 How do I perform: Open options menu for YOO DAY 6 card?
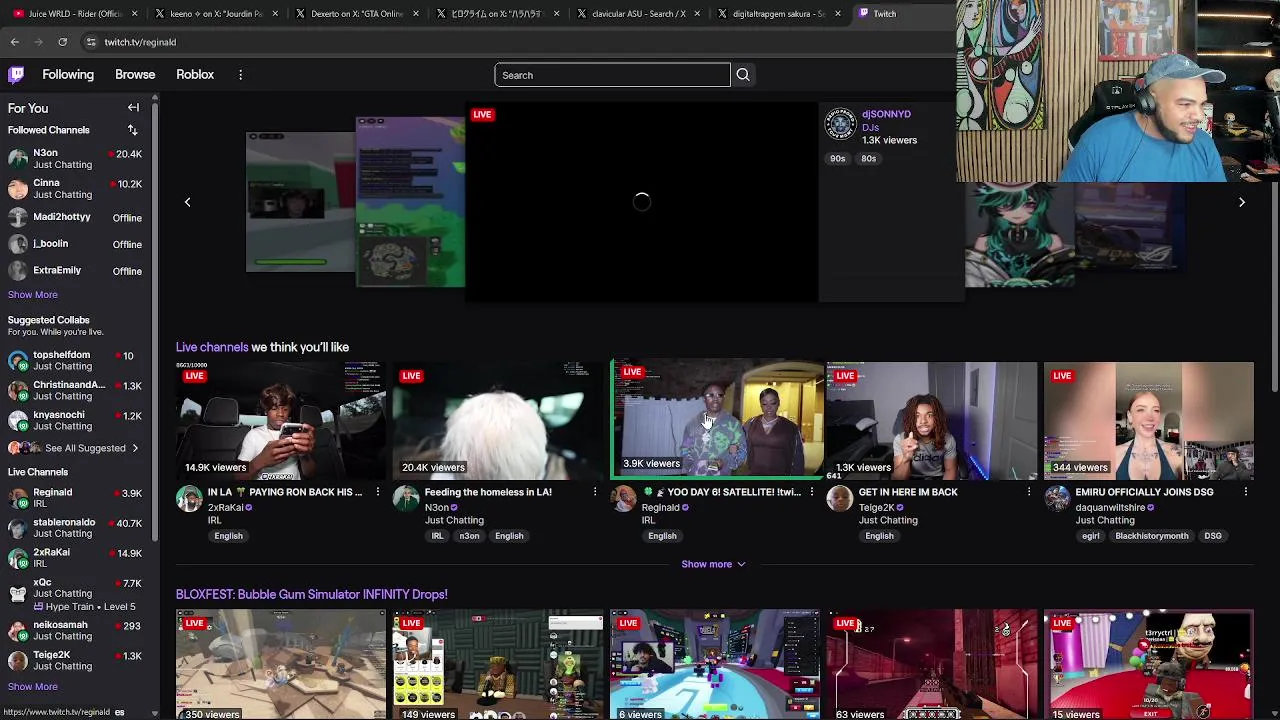click(x=811, y=492)
